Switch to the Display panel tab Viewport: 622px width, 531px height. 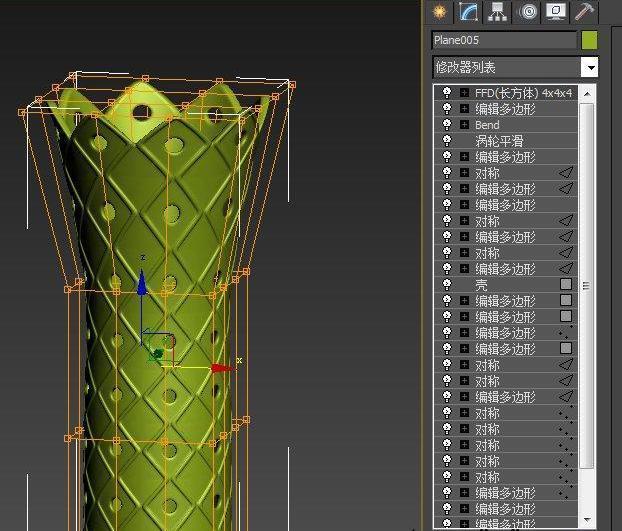coord(556,12)
